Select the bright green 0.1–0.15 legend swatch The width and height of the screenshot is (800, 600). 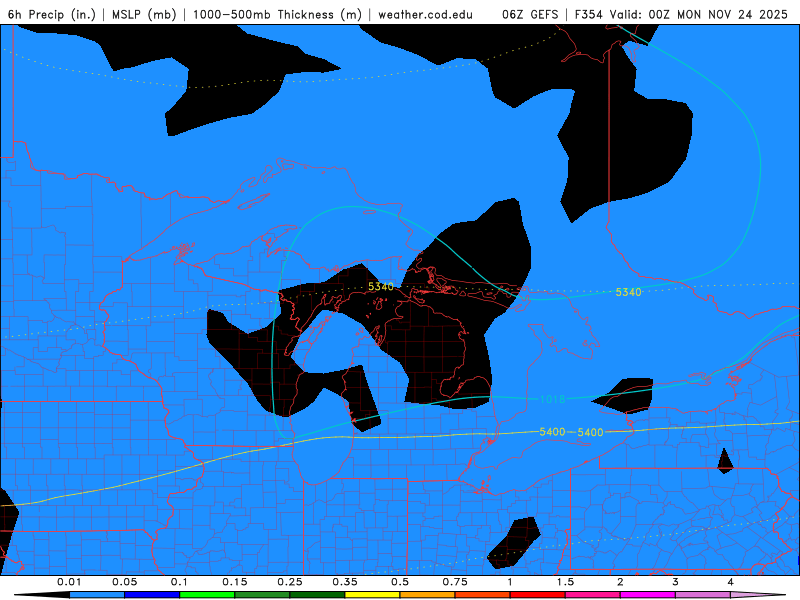(207, 595)
